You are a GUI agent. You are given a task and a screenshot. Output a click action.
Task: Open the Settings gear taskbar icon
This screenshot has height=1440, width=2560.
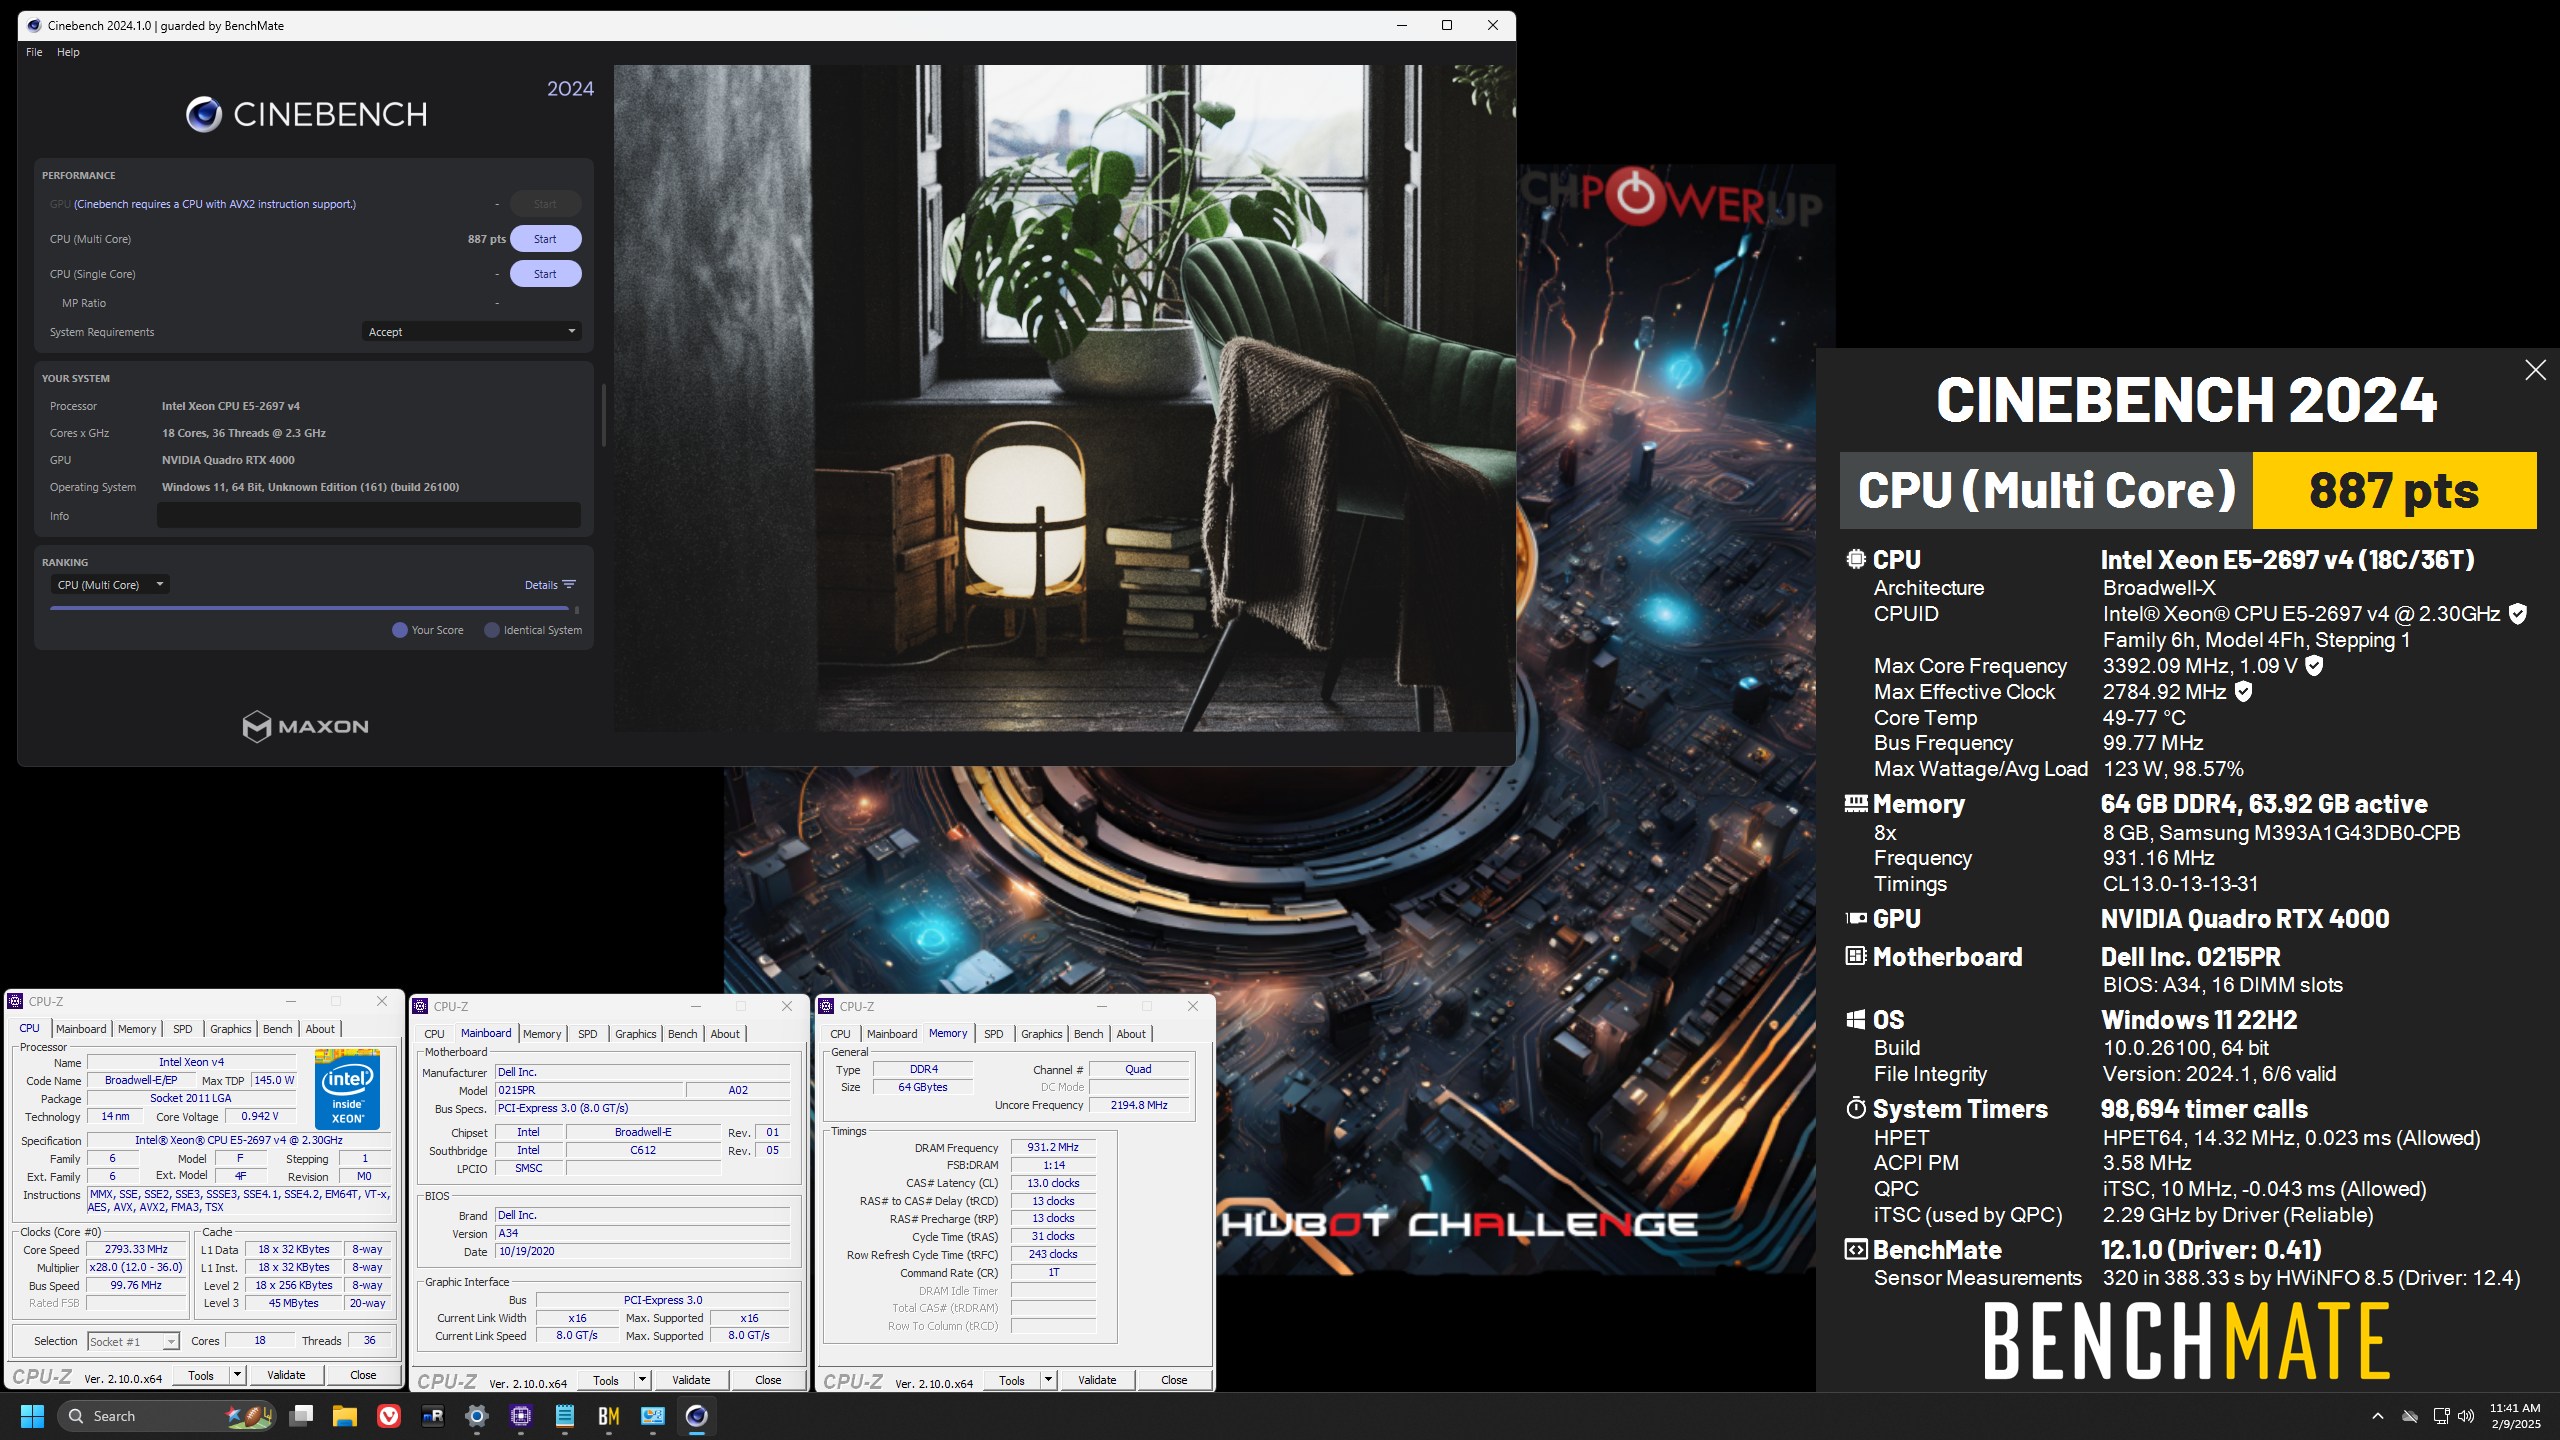point(477,1416)
